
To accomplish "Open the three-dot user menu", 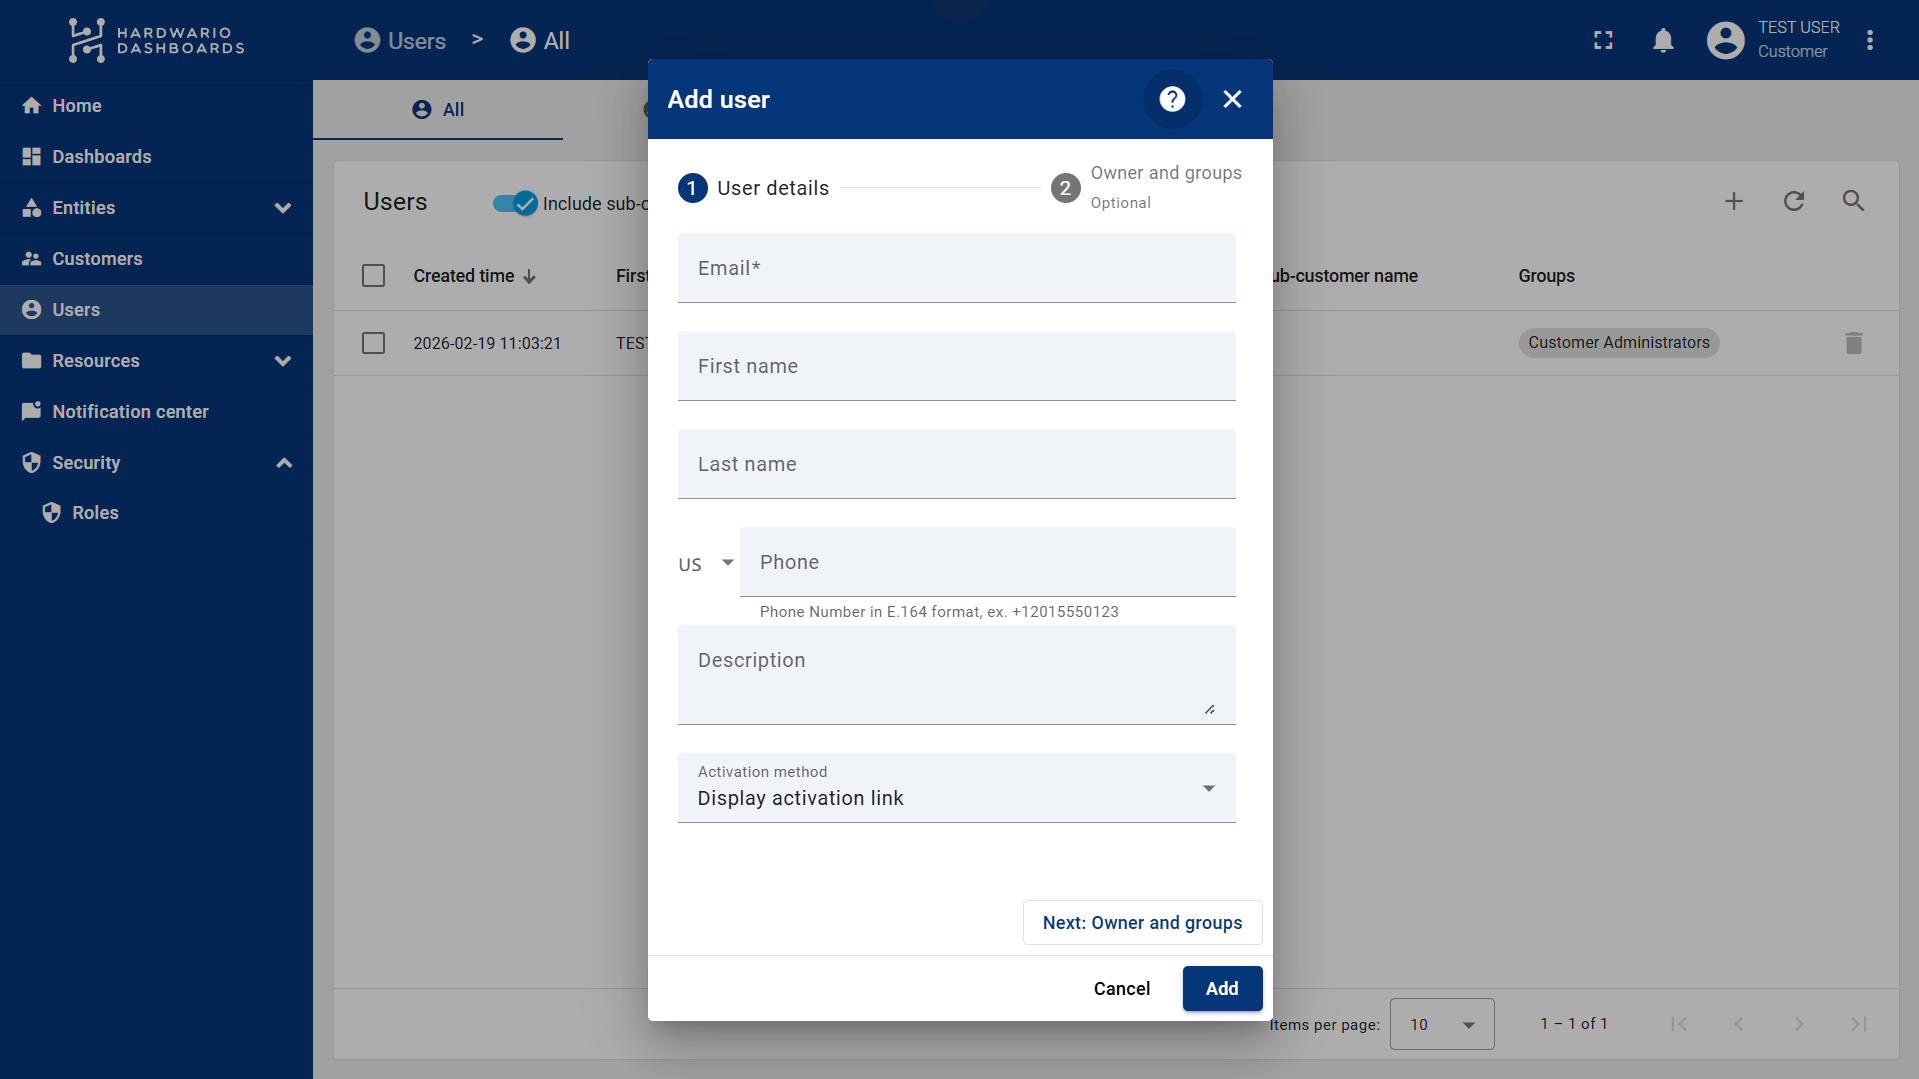I will coord(1869,40).
